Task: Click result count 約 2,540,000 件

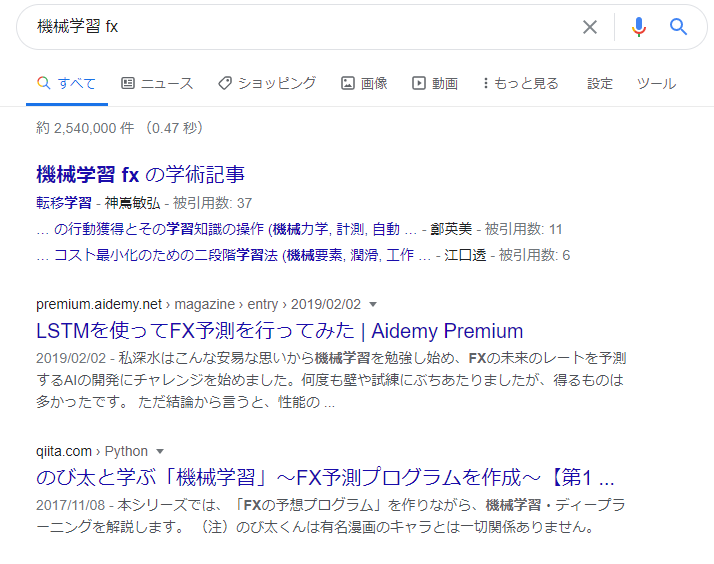Action: pyautogui.click(x=85, y=128)
